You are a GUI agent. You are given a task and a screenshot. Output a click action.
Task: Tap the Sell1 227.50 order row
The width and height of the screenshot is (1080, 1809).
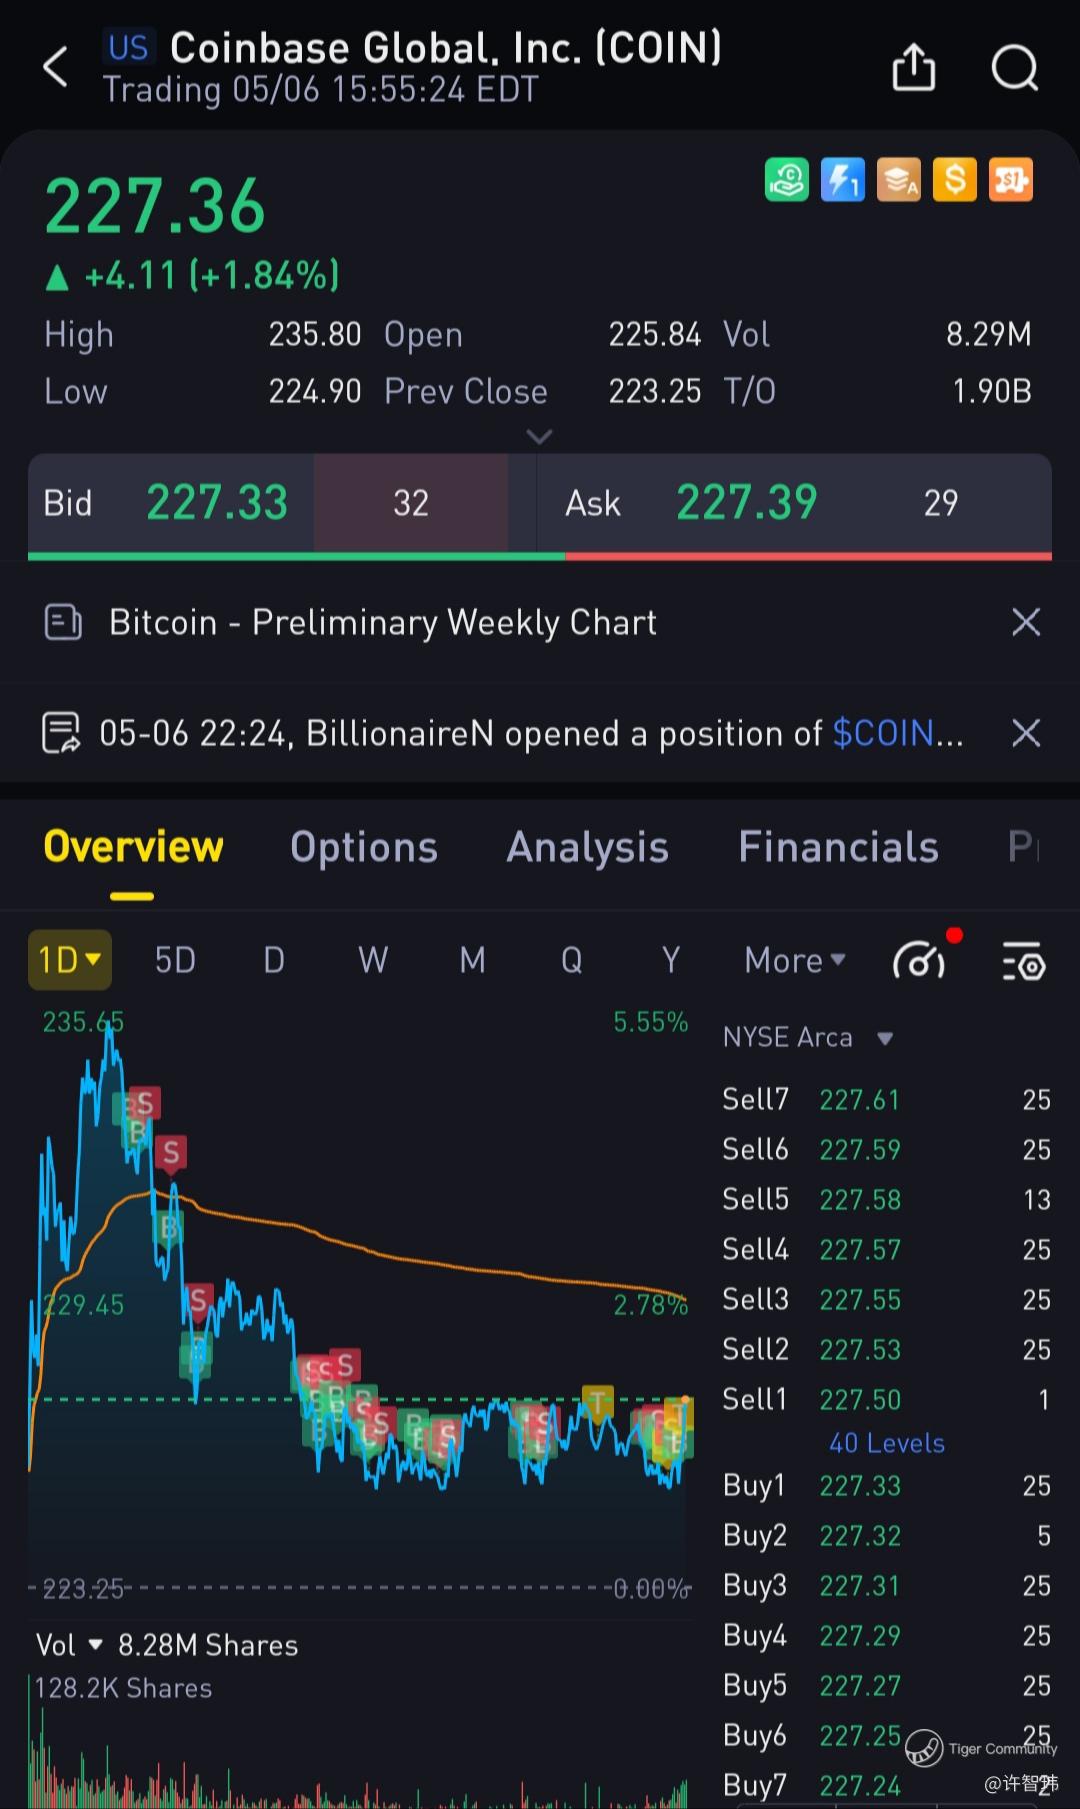(x=886, y=1400)
